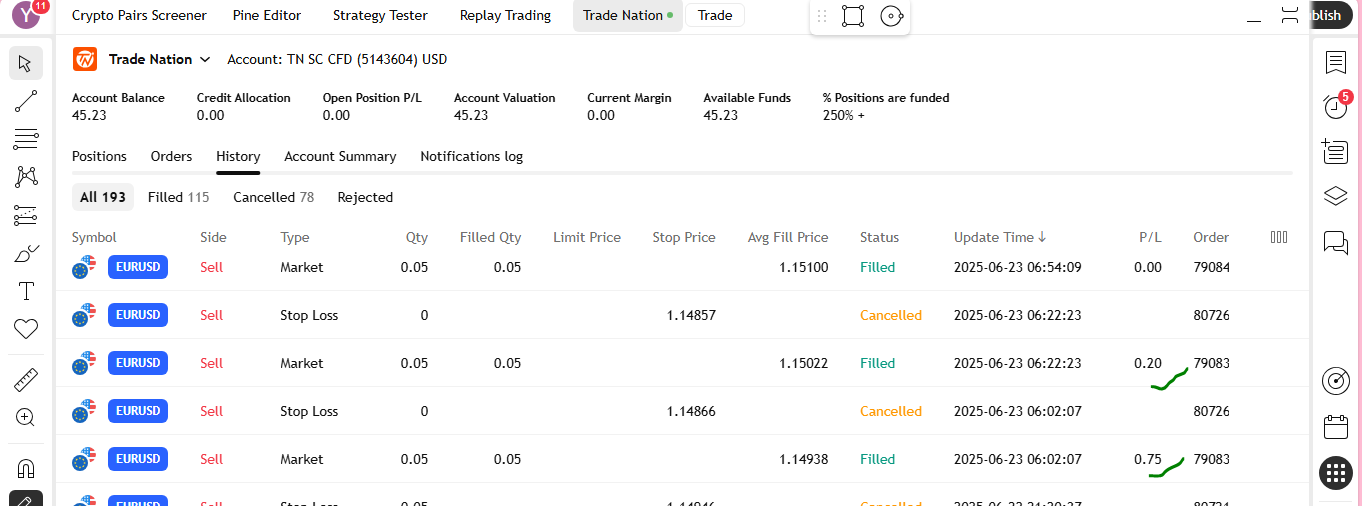Open the alerts clock icon
This screenshot has width=1362, height=506.
[1335, 106]
